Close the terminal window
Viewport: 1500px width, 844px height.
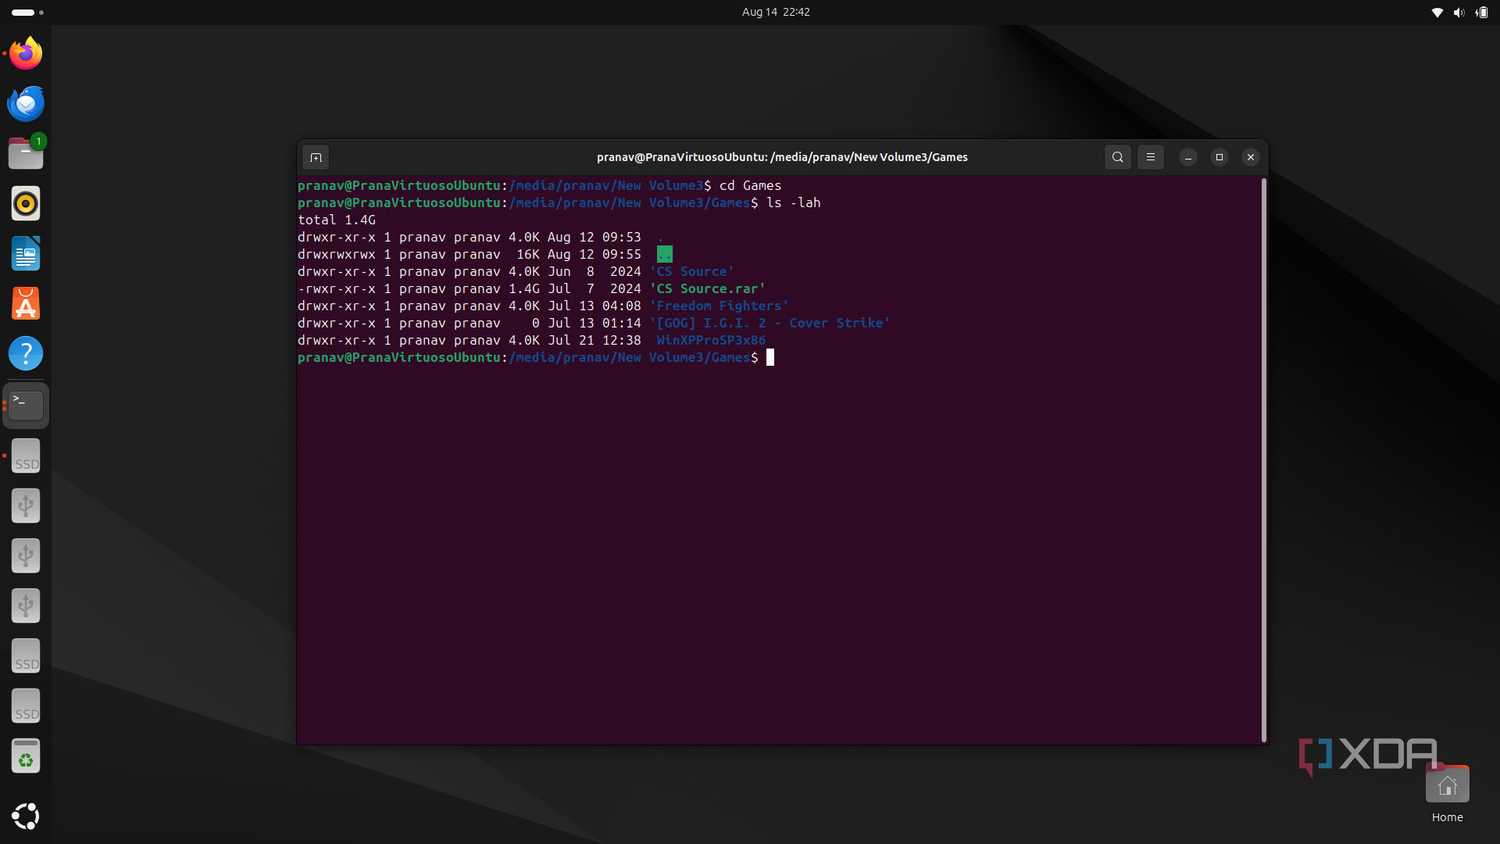coord(1250,157)
